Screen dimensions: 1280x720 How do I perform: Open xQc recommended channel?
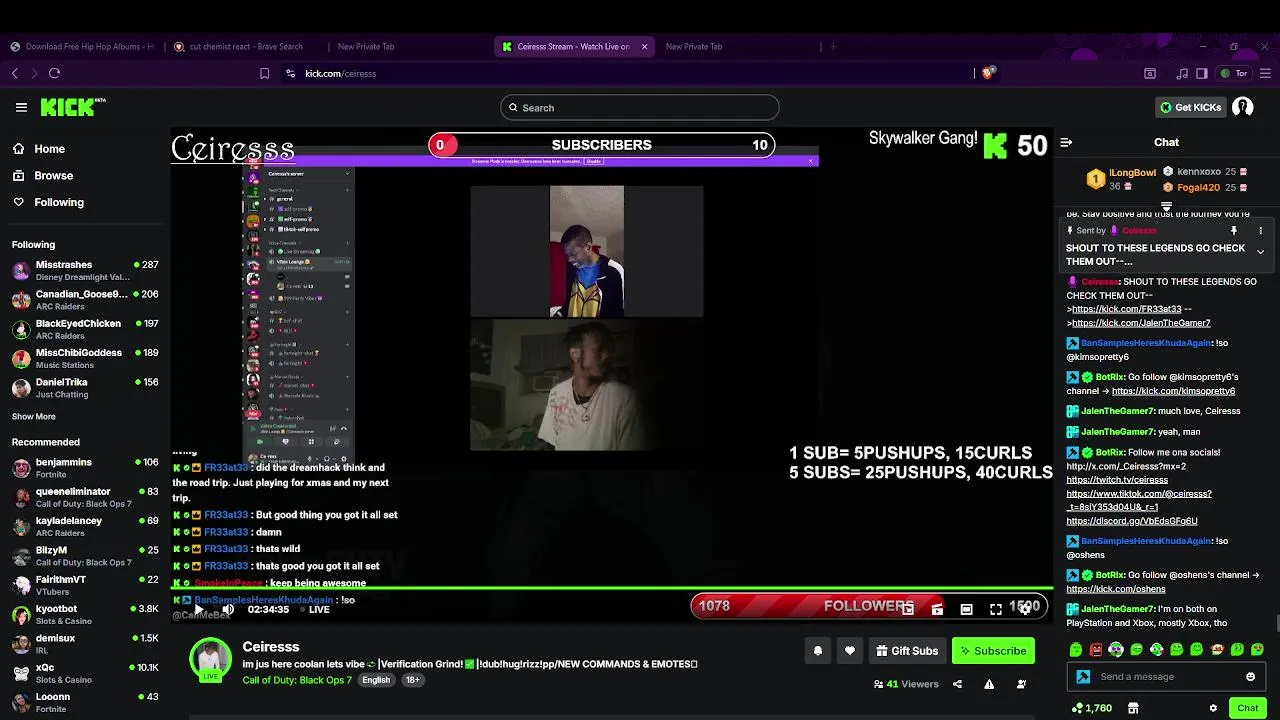[x=85, y=673]
